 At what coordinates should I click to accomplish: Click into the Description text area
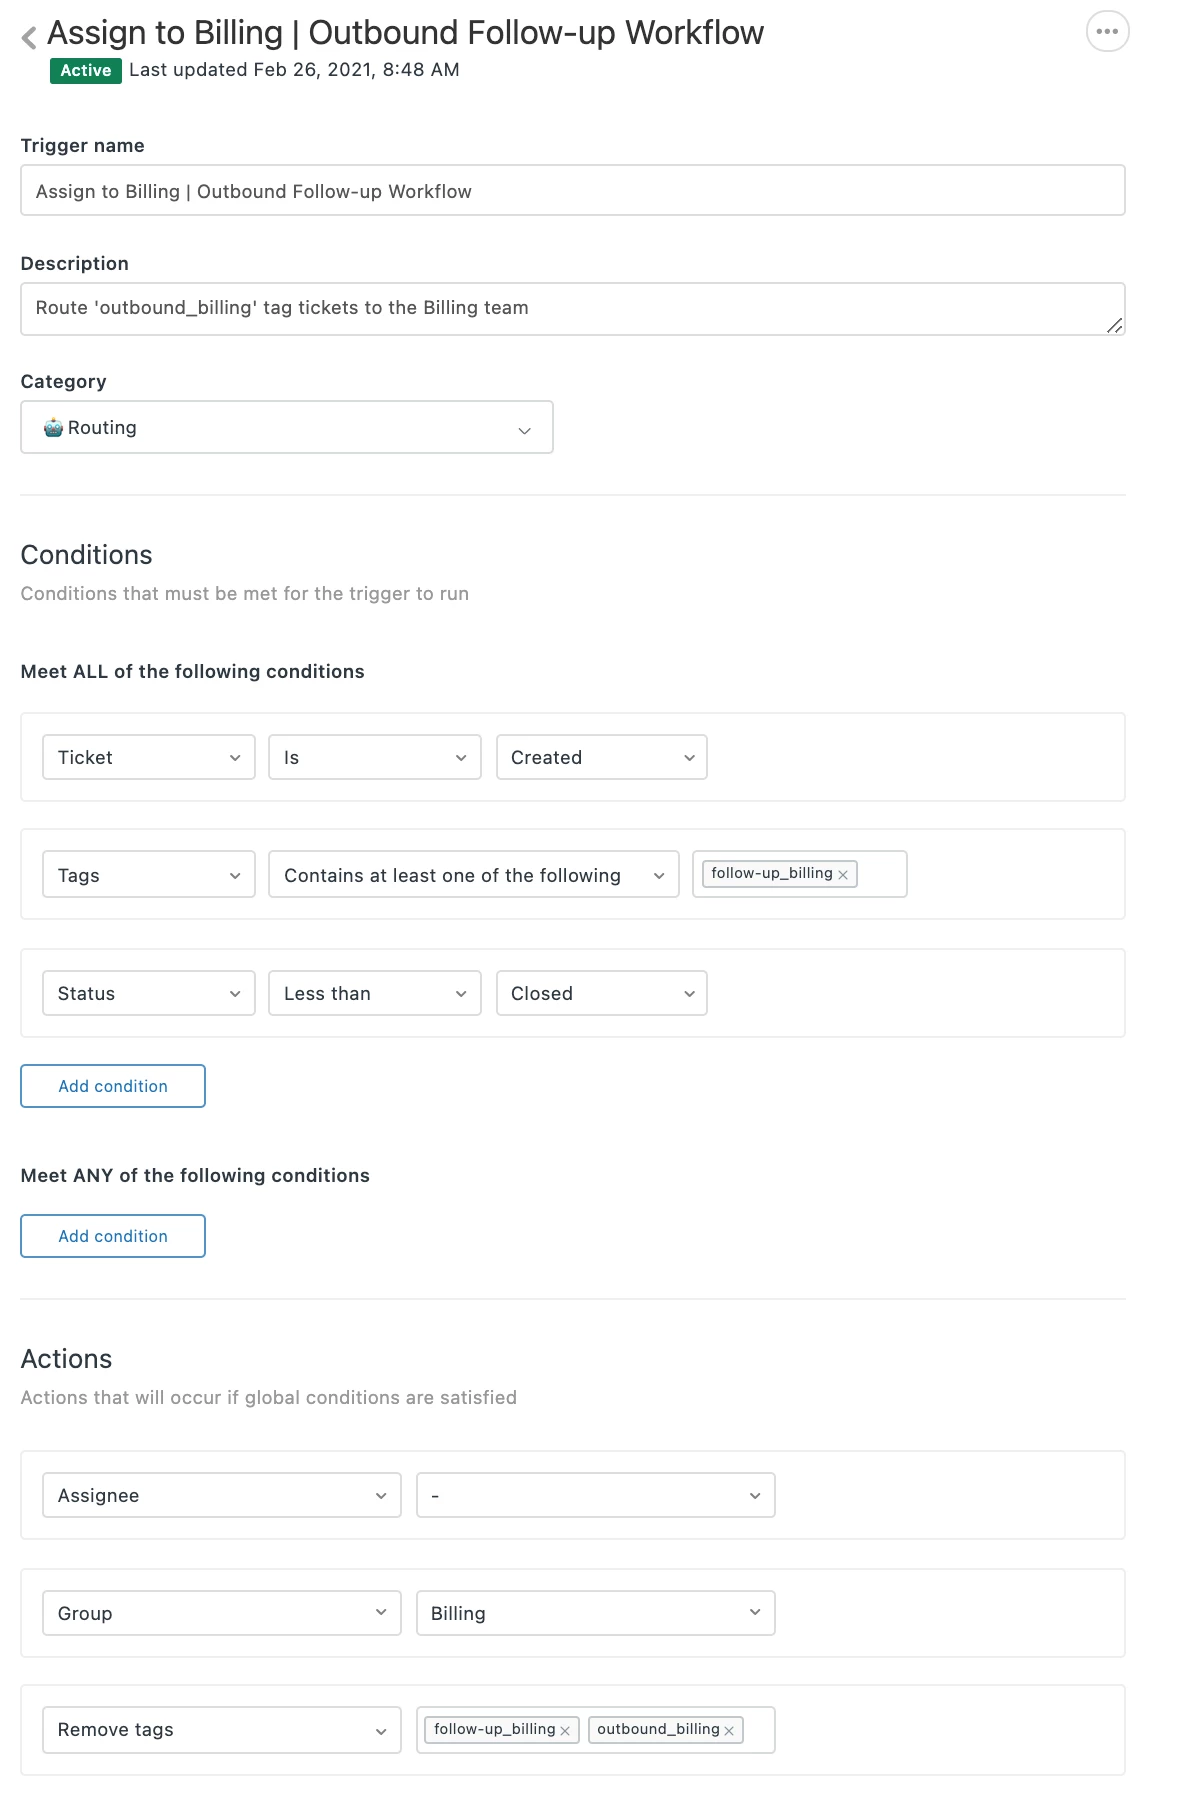click(x=572, y=308)
